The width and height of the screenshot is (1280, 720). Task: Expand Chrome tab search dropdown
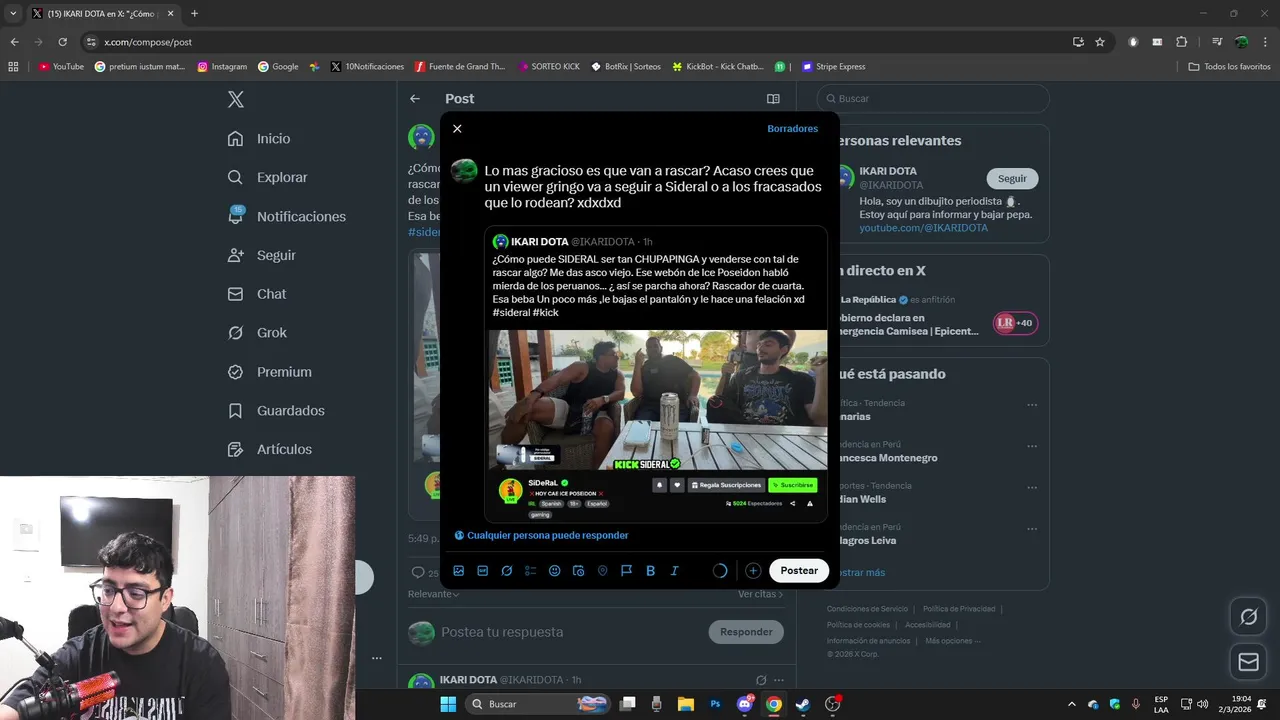point(13,14)
